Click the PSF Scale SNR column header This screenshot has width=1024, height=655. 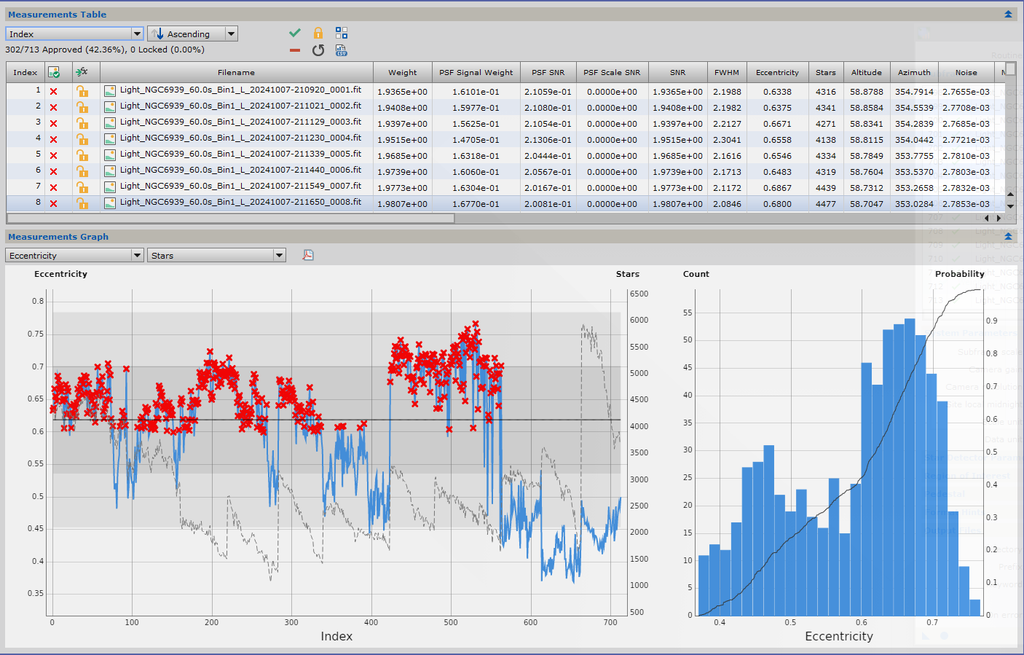(x=612, y=72)
